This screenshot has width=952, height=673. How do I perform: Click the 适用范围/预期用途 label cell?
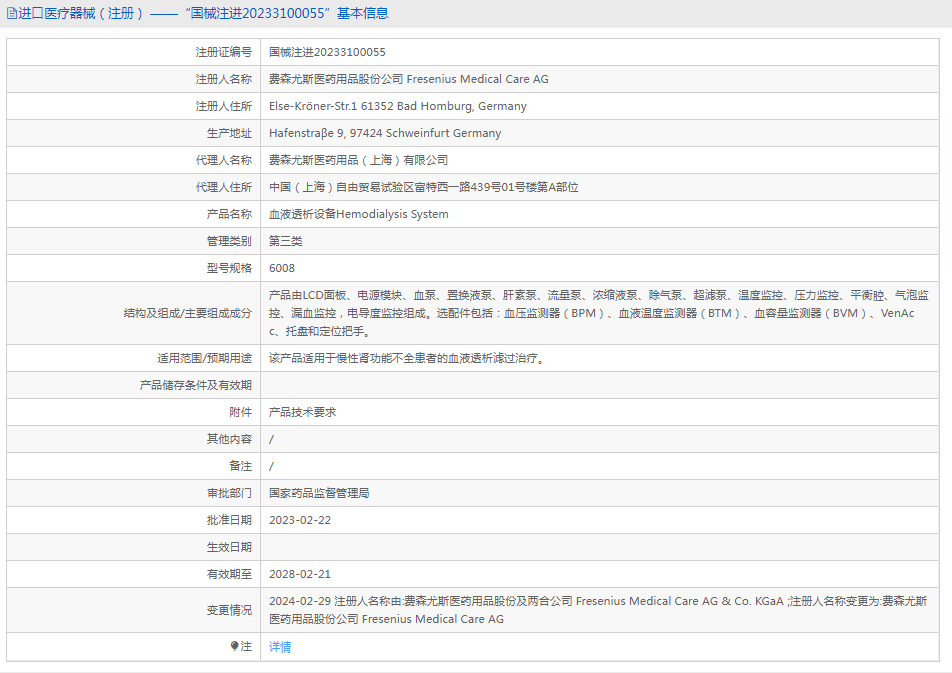pos(134,358)
